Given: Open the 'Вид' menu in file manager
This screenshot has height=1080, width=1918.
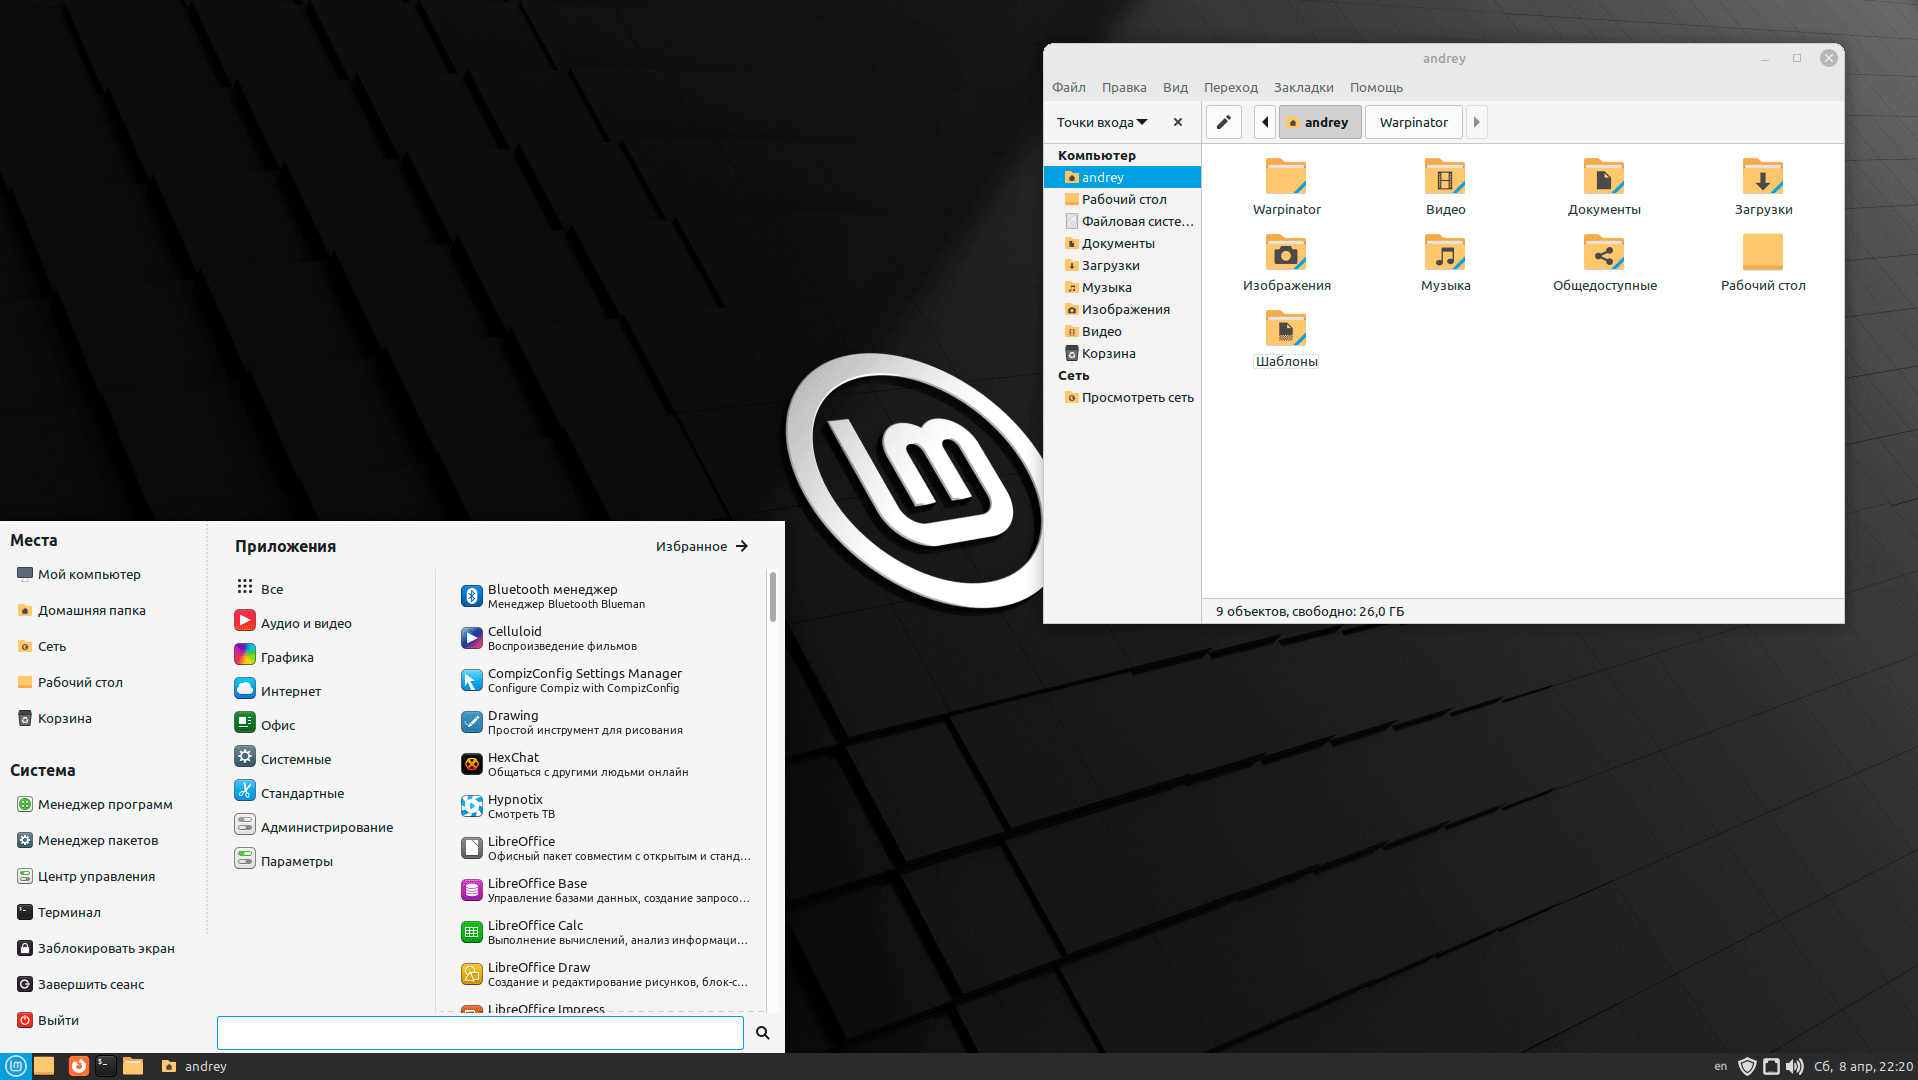Looking at the screenshot, I should [x=1175, y=87].
